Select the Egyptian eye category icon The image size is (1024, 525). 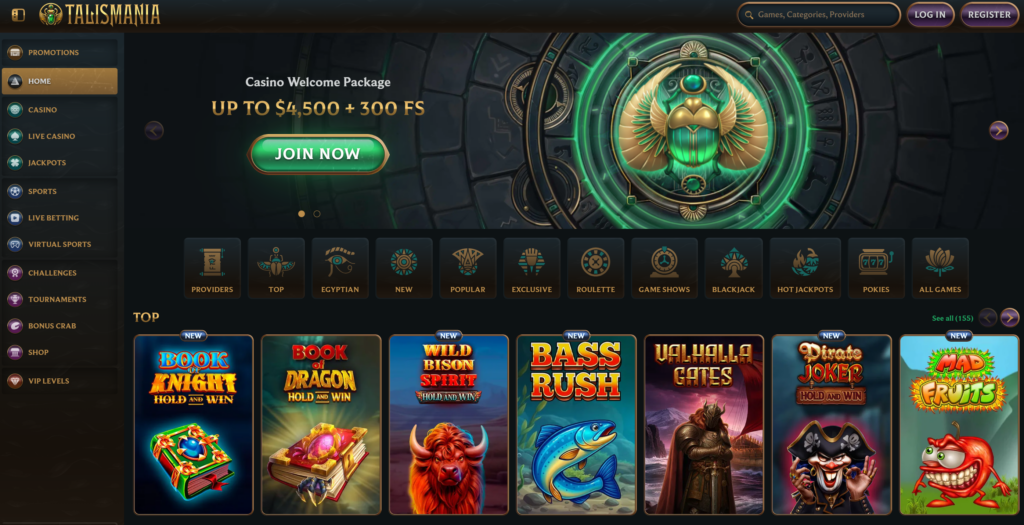coord(340,268)
